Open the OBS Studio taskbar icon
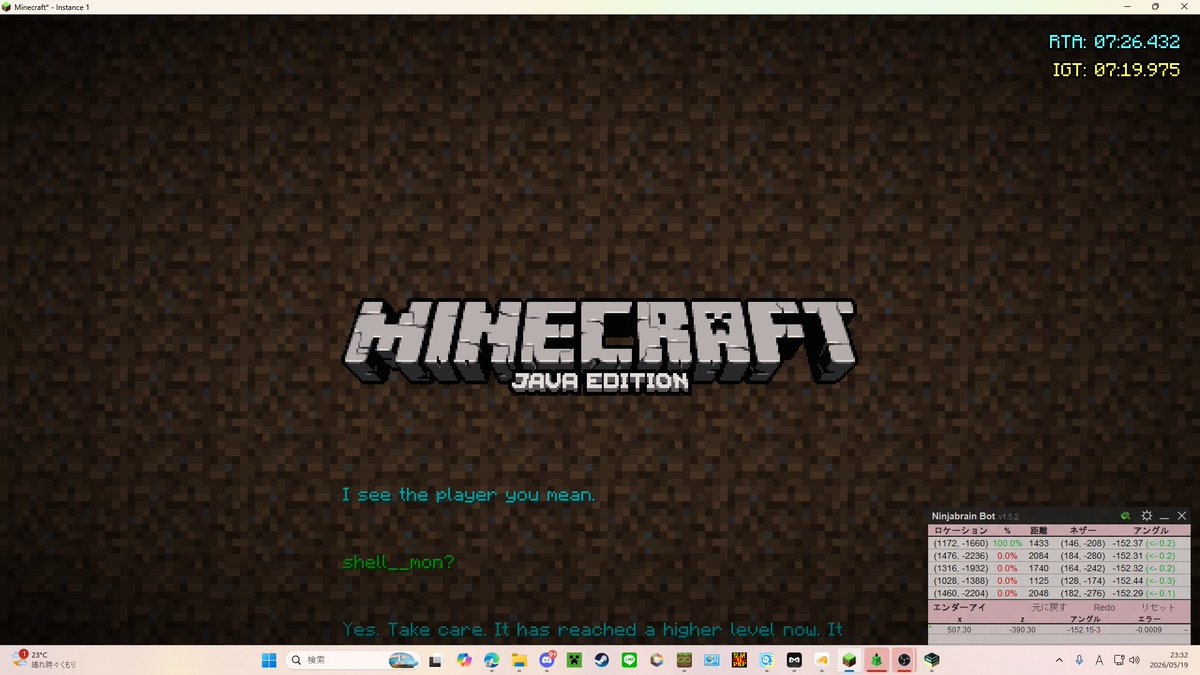 click(x=904, y=660)
